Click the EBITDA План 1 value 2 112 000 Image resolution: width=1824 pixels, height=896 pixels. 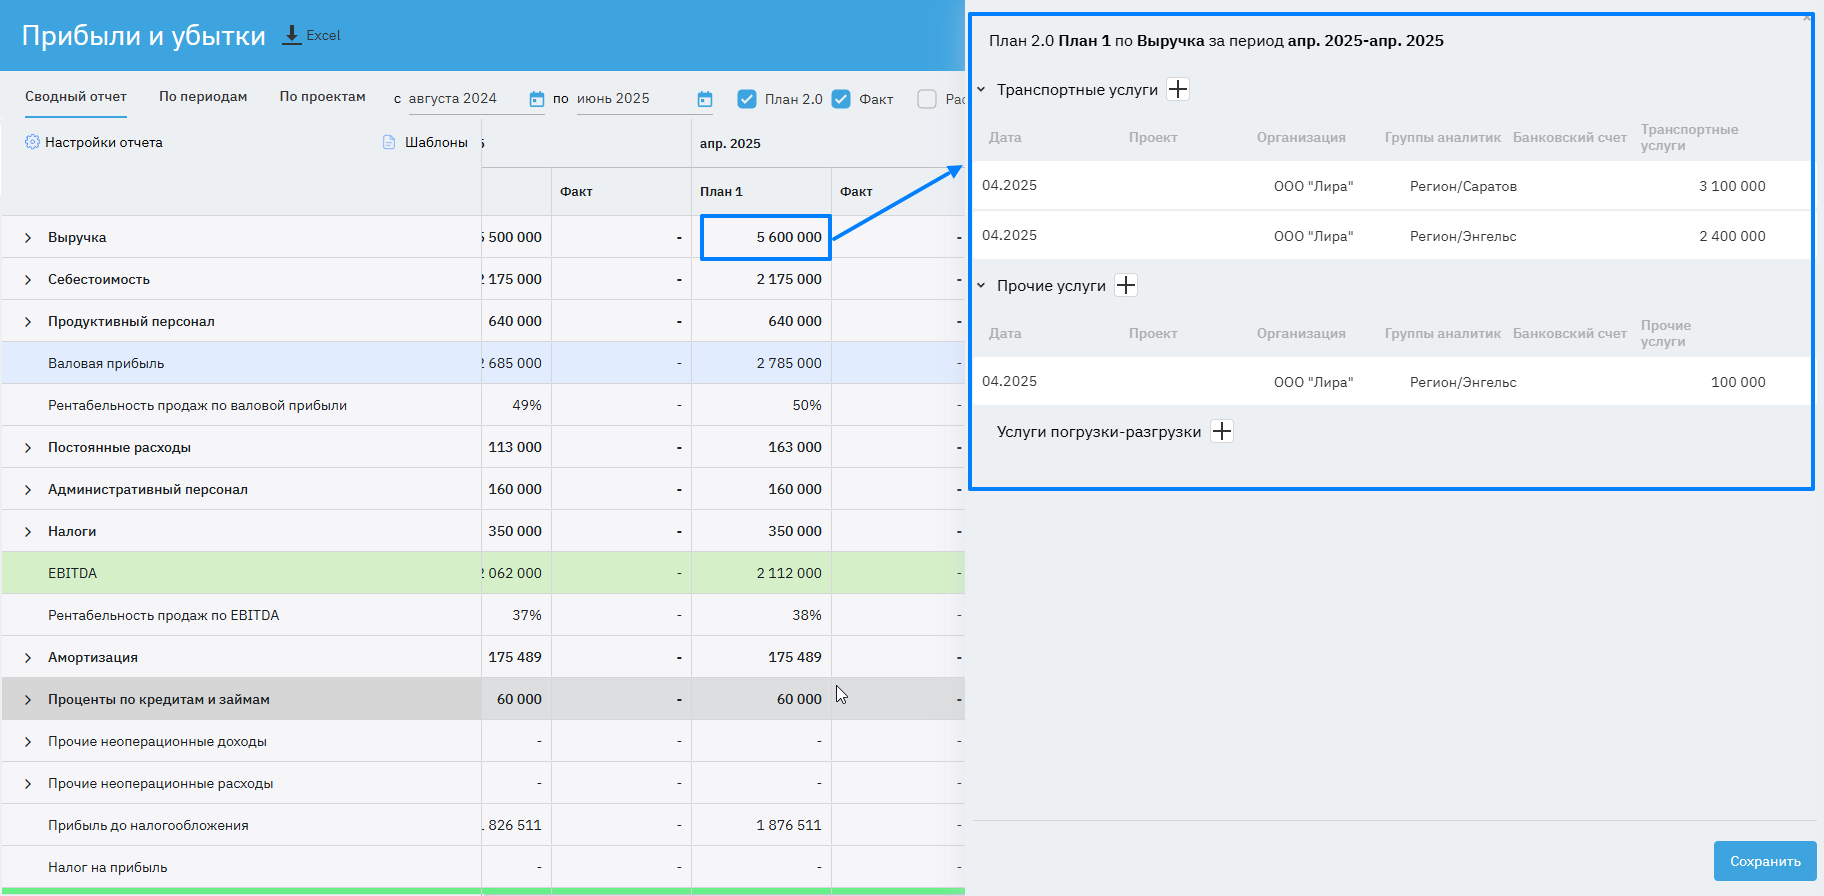(x=789, y=574)
